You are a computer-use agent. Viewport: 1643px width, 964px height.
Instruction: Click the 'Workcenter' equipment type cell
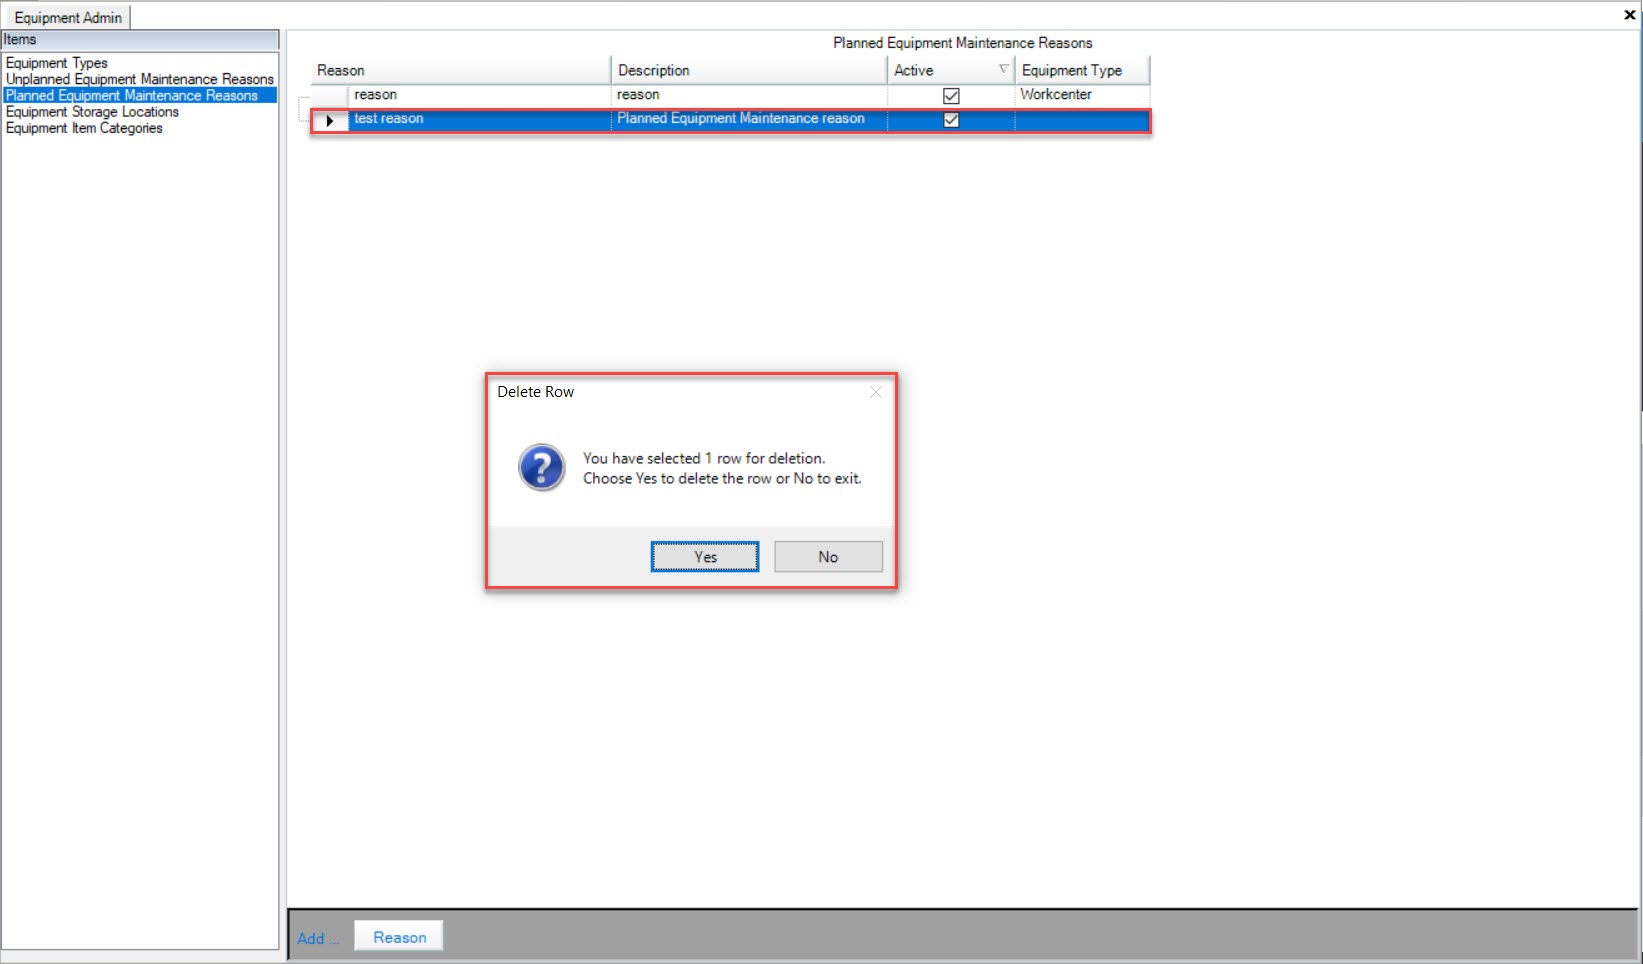(x=1082, y=95)
